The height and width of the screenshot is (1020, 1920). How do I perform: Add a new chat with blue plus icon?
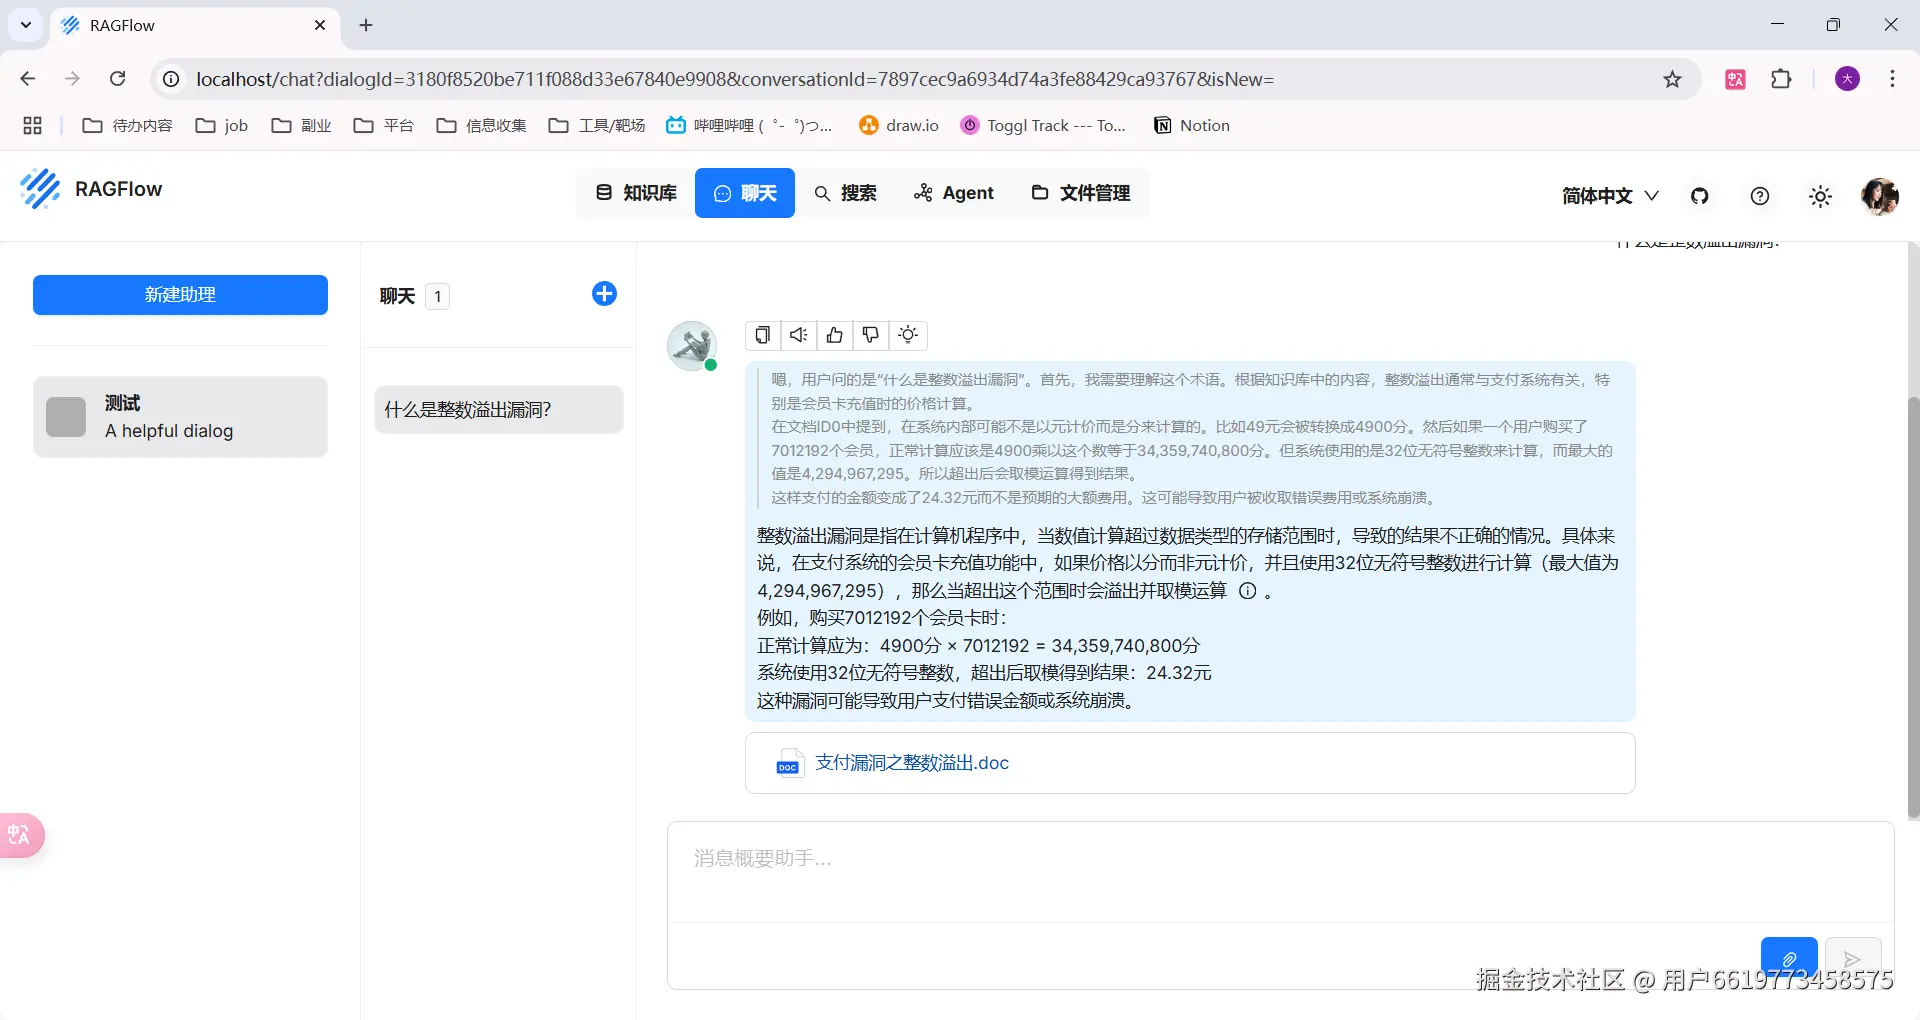point(604,294)
